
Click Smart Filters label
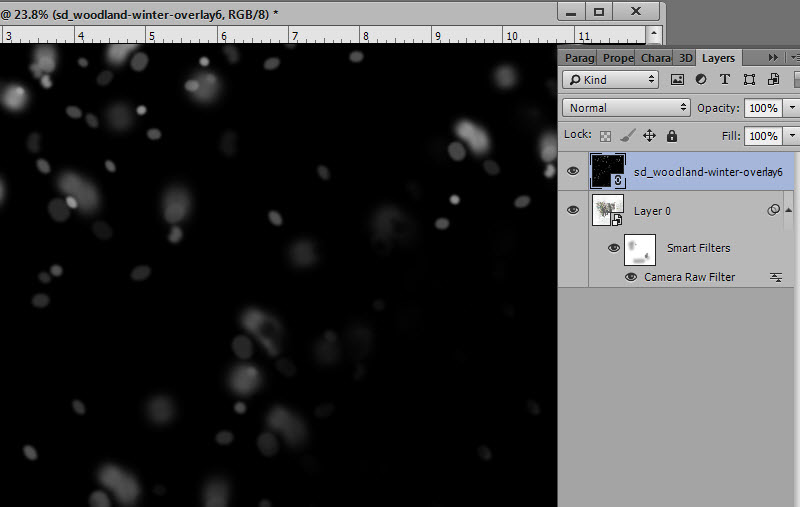click(698, 248)
